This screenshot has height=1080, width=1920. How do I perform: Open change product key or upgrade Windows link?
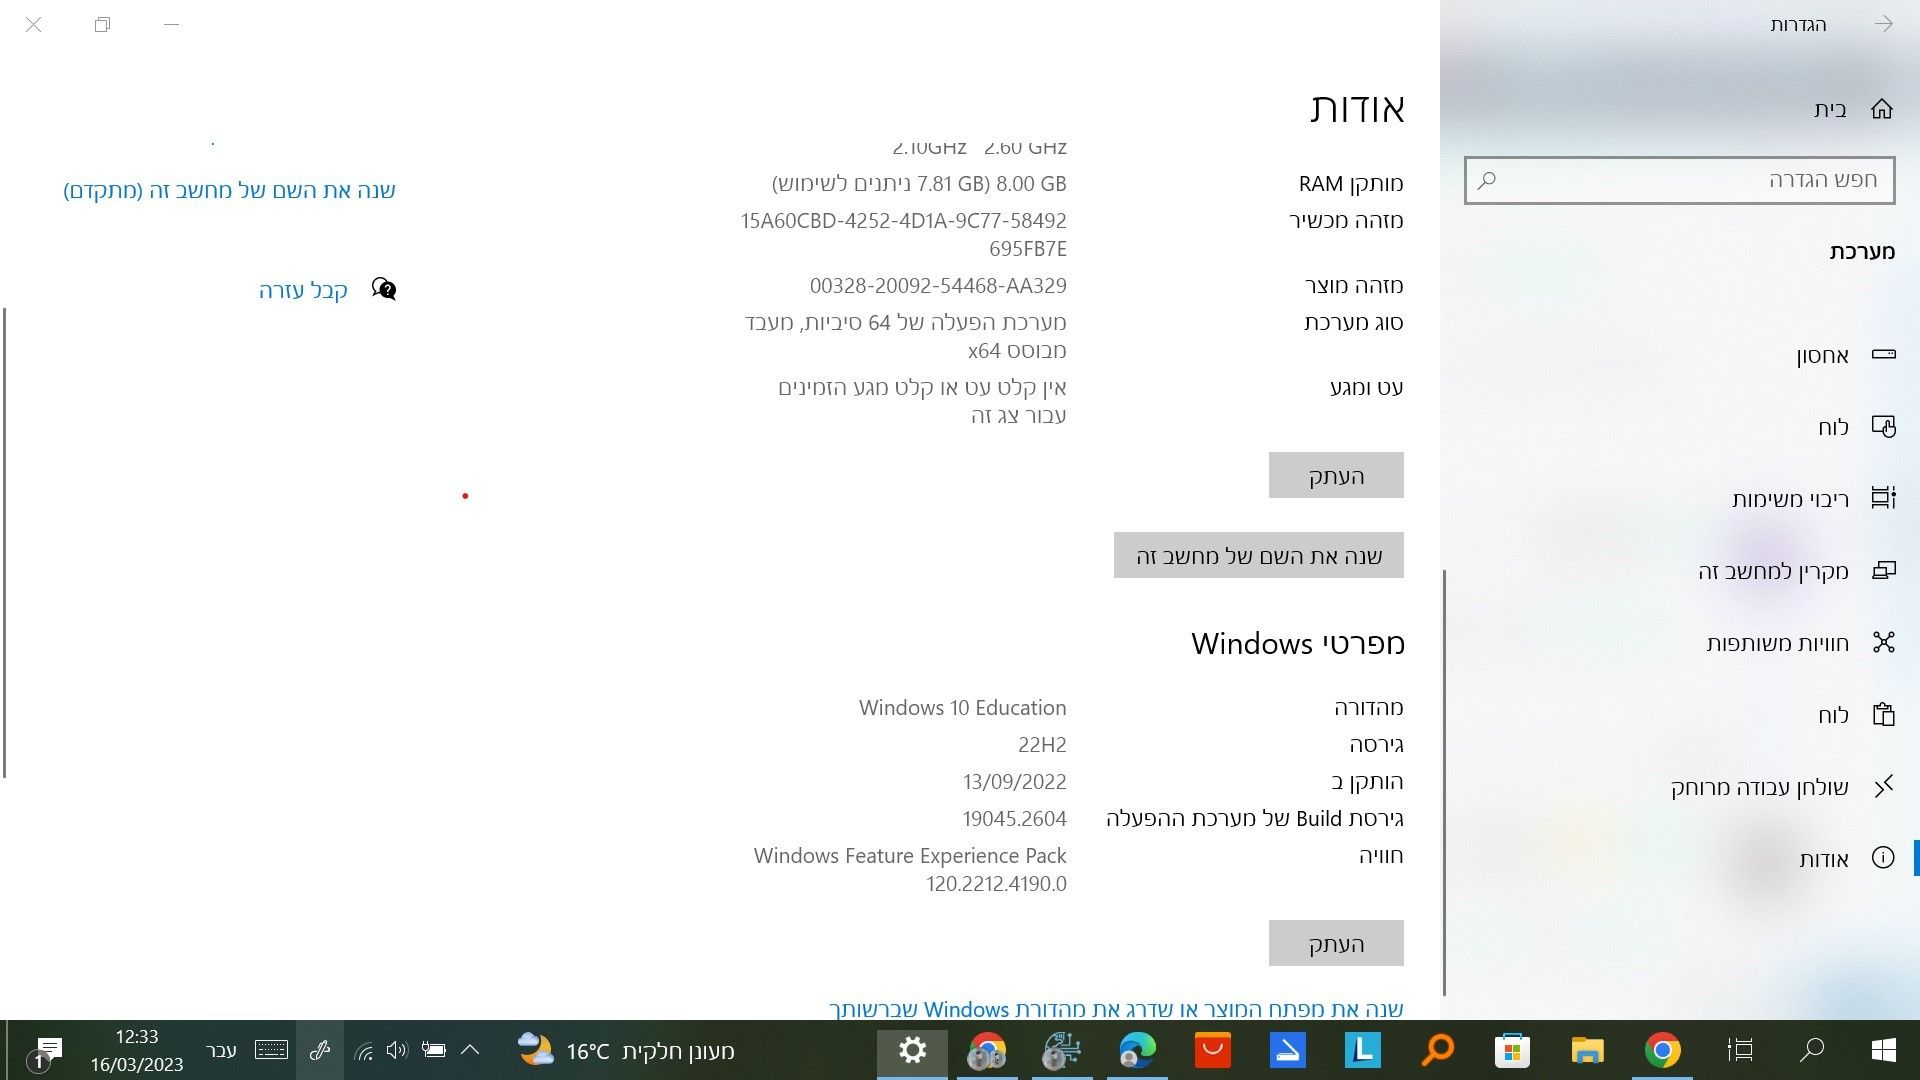1116,1009
